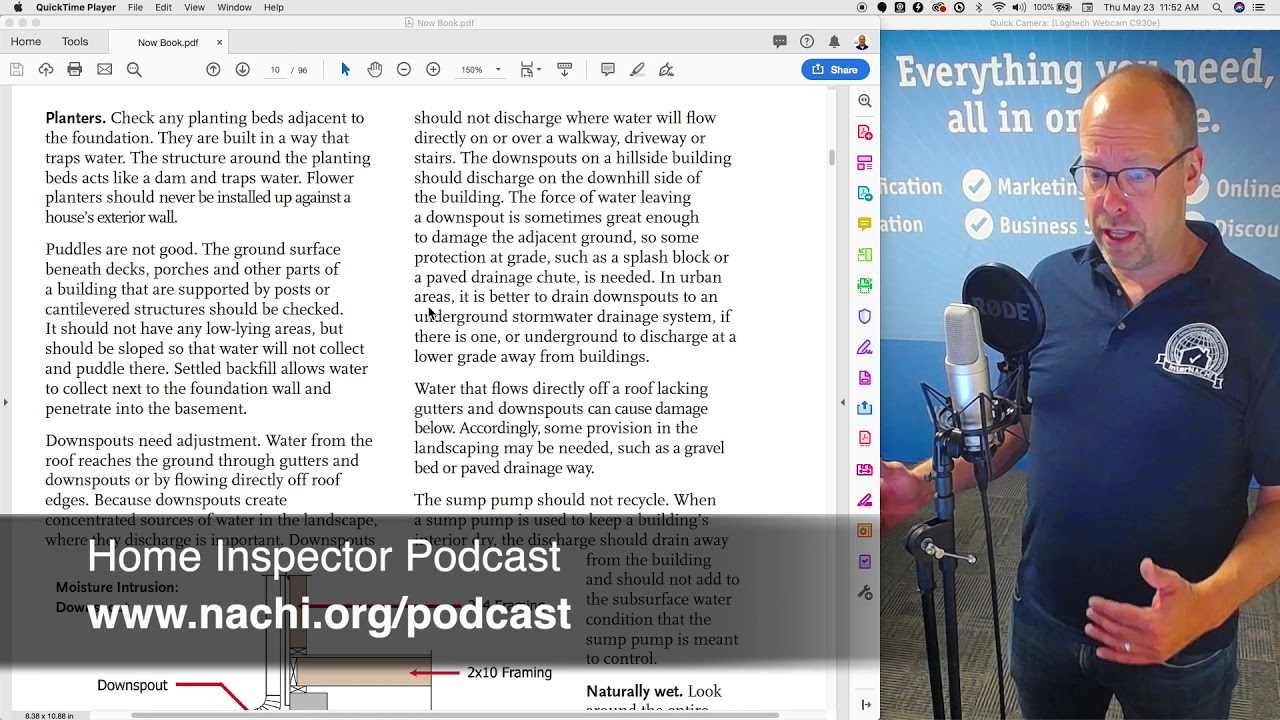The height and width of the screenshot is (720, 1280).
Task: Zoom in with the plus icon
Action: [433, 69]
